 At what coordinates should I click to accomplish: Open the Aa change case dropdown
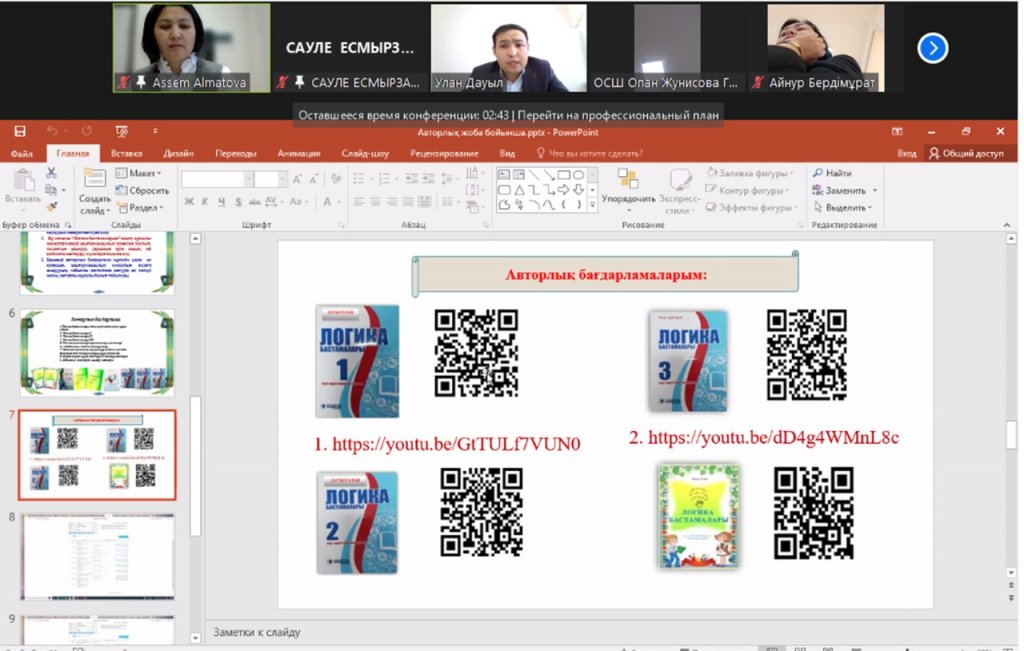(x=298, y=202)
